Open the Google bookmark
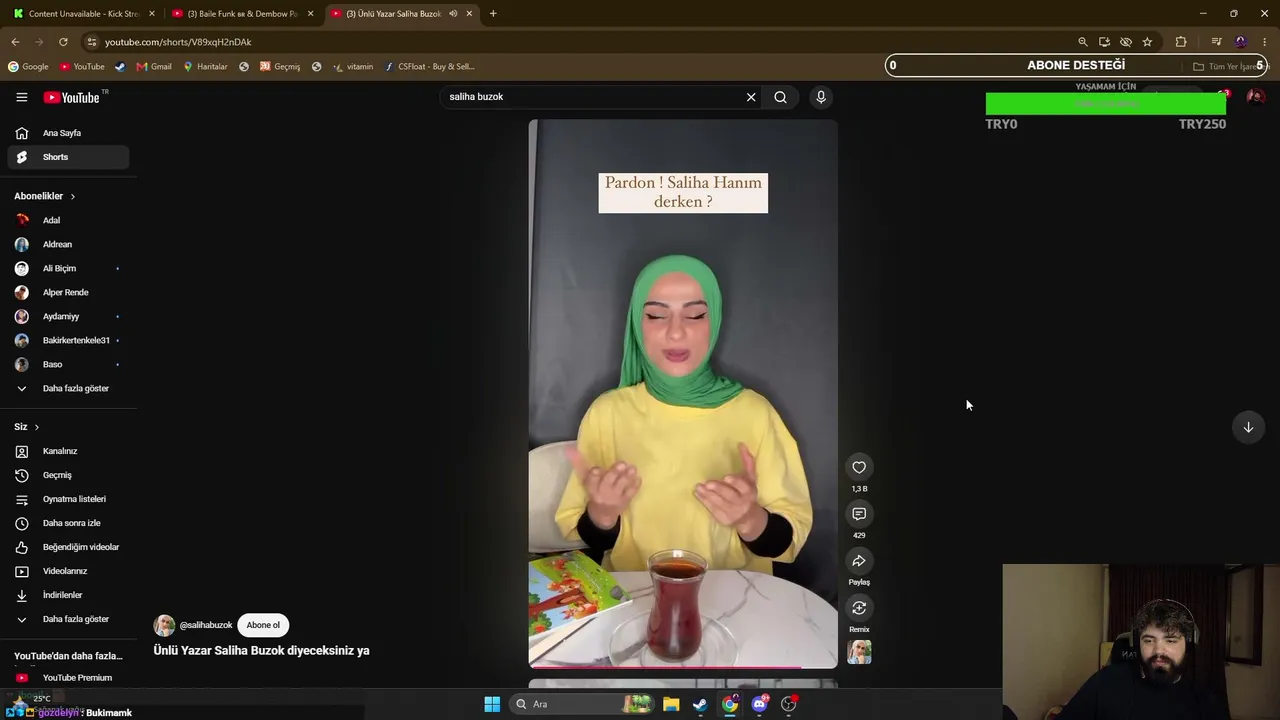Viewport: 1280px width, 720px height. pos(29,67)
